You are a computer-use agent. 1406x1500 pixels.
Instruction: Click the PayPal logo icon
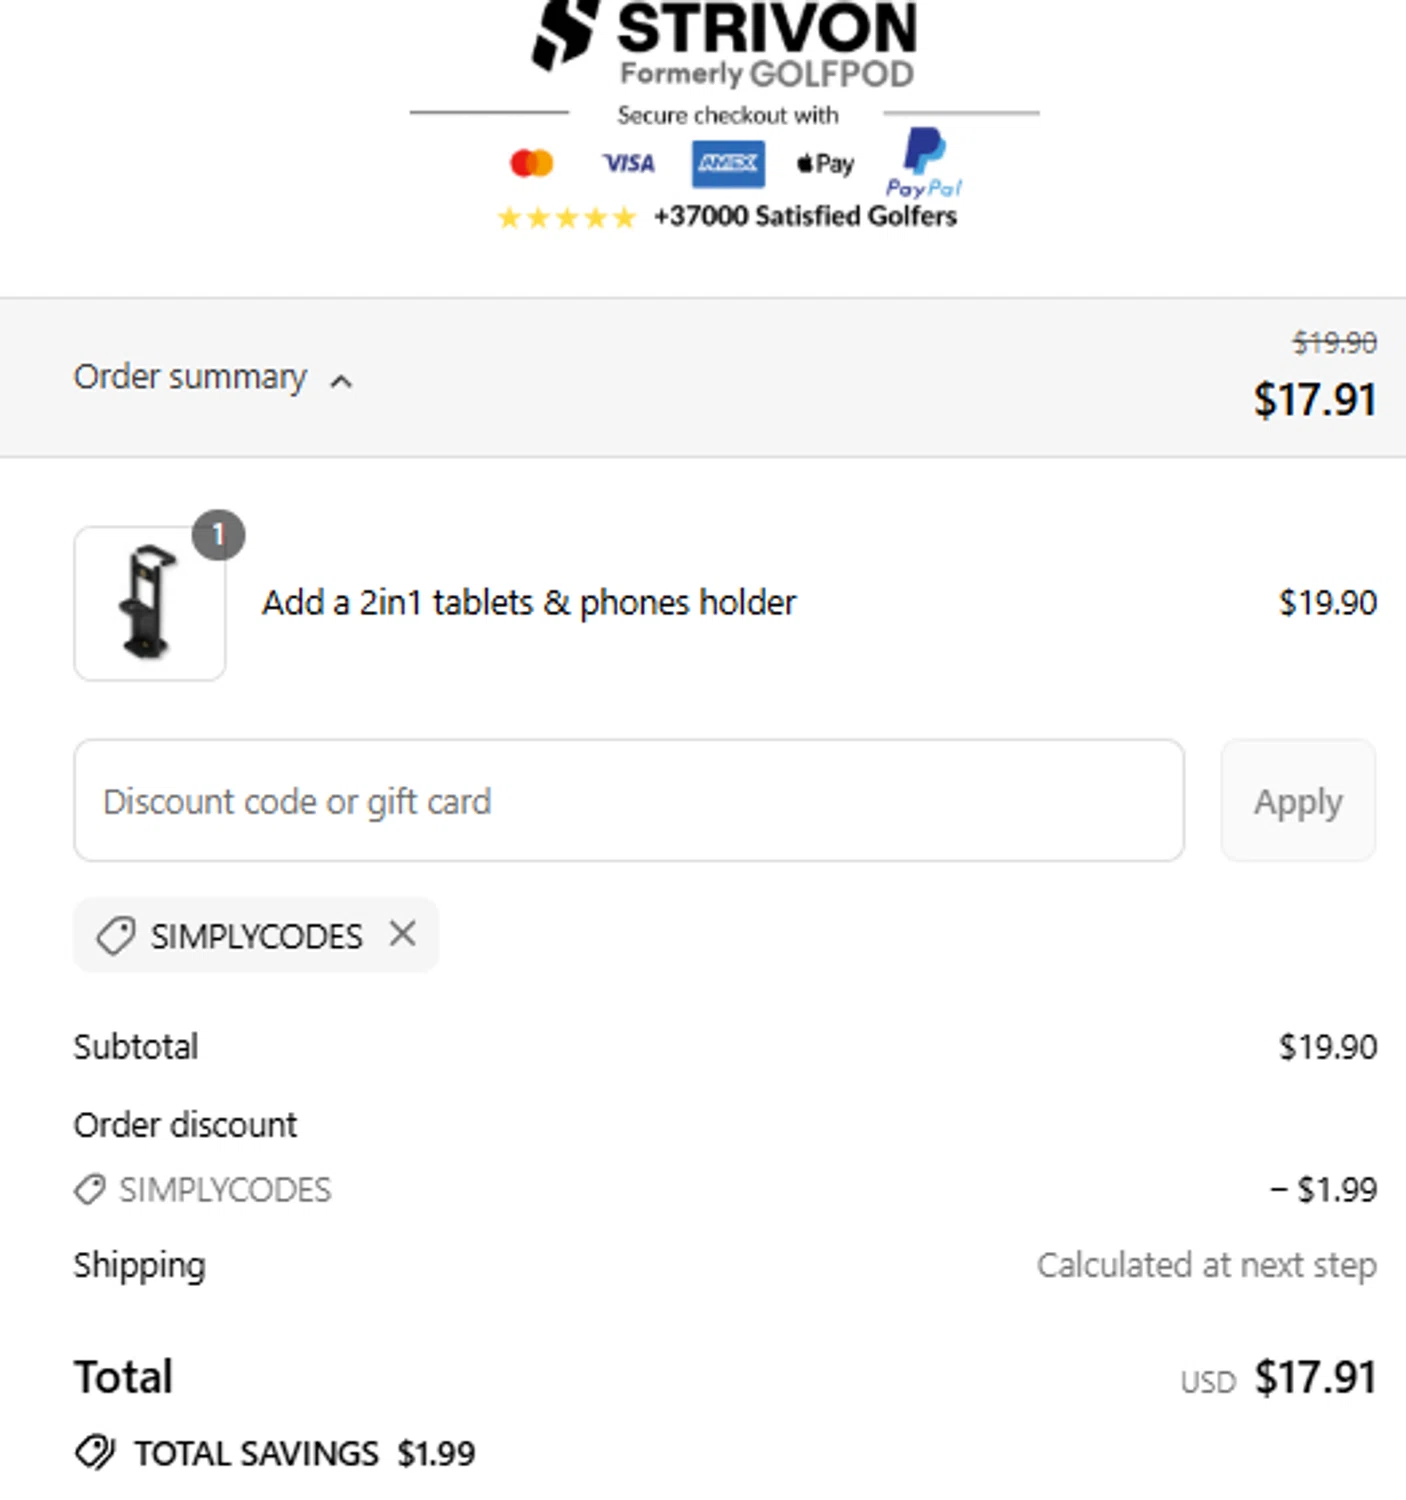[923, 162]
